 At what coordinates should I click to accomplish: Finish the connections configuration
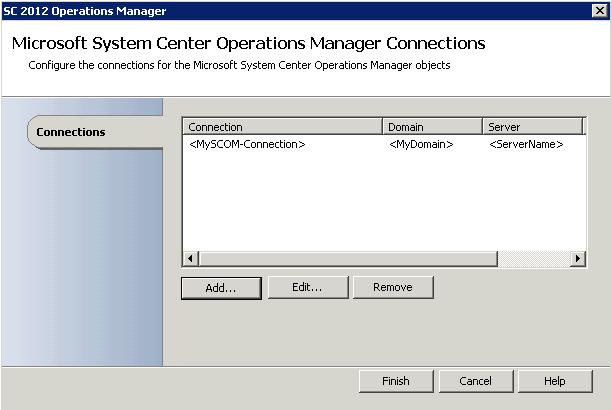(396, 381)
